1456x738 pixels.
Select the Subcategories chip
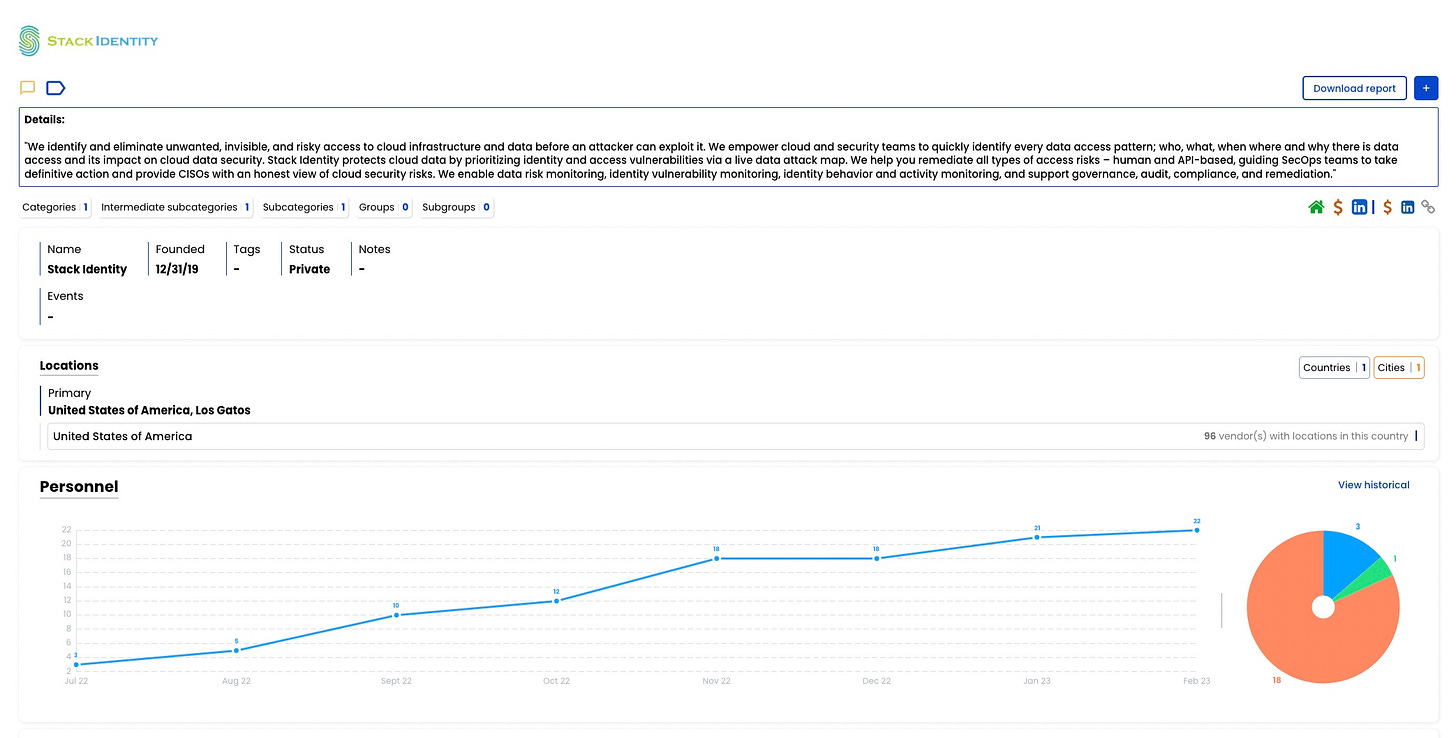pyautogui.click(x=305, y=207)
